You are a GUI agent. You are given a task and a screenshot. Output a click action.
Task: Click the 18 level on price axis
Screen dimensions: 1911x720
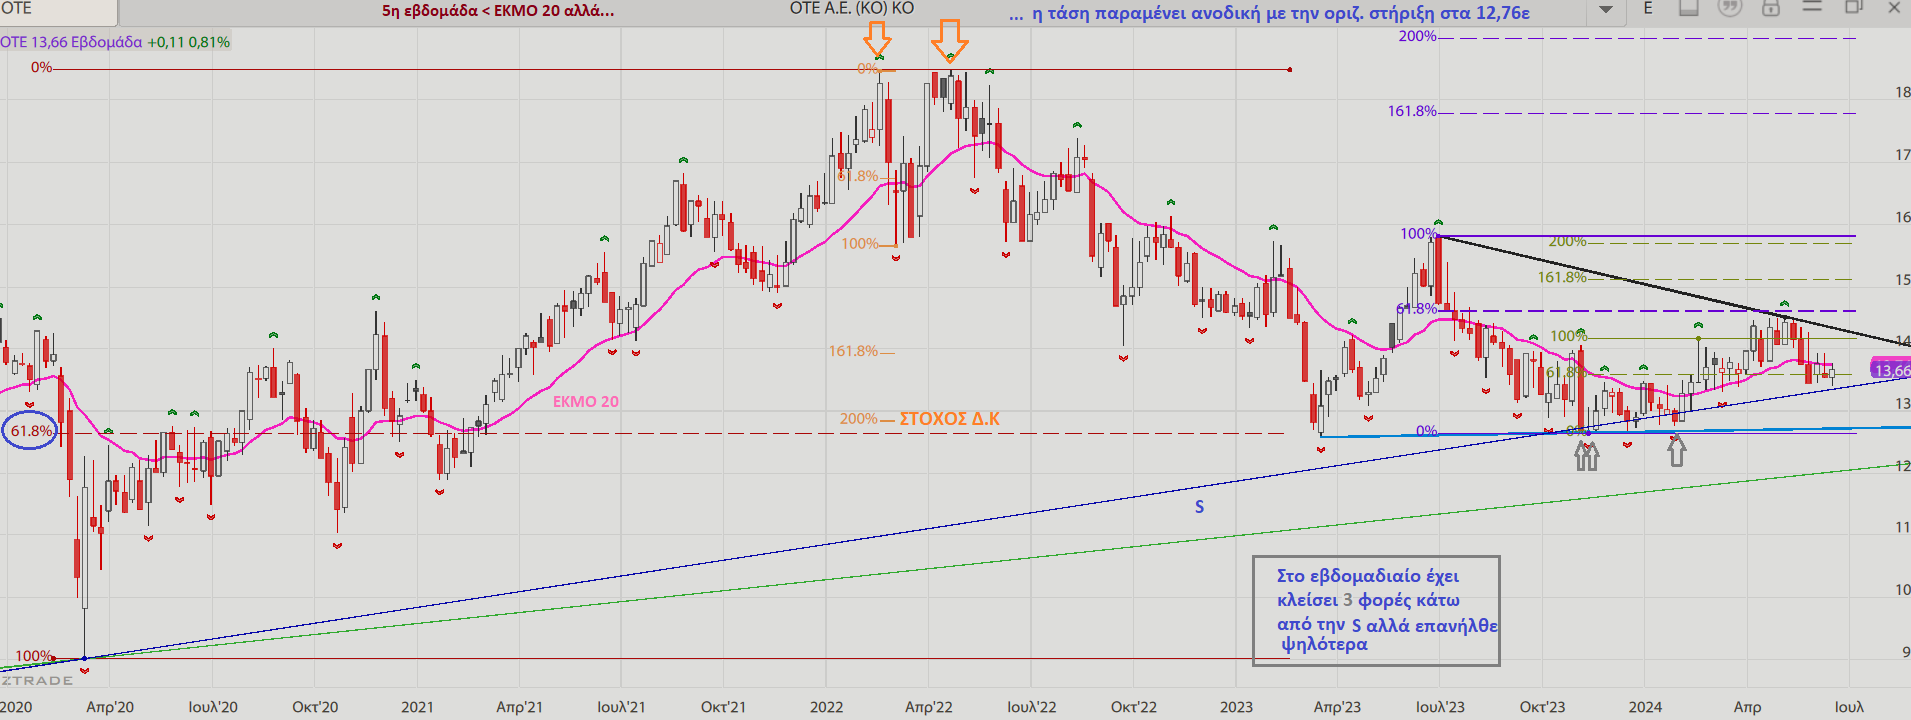point(1902,92)
